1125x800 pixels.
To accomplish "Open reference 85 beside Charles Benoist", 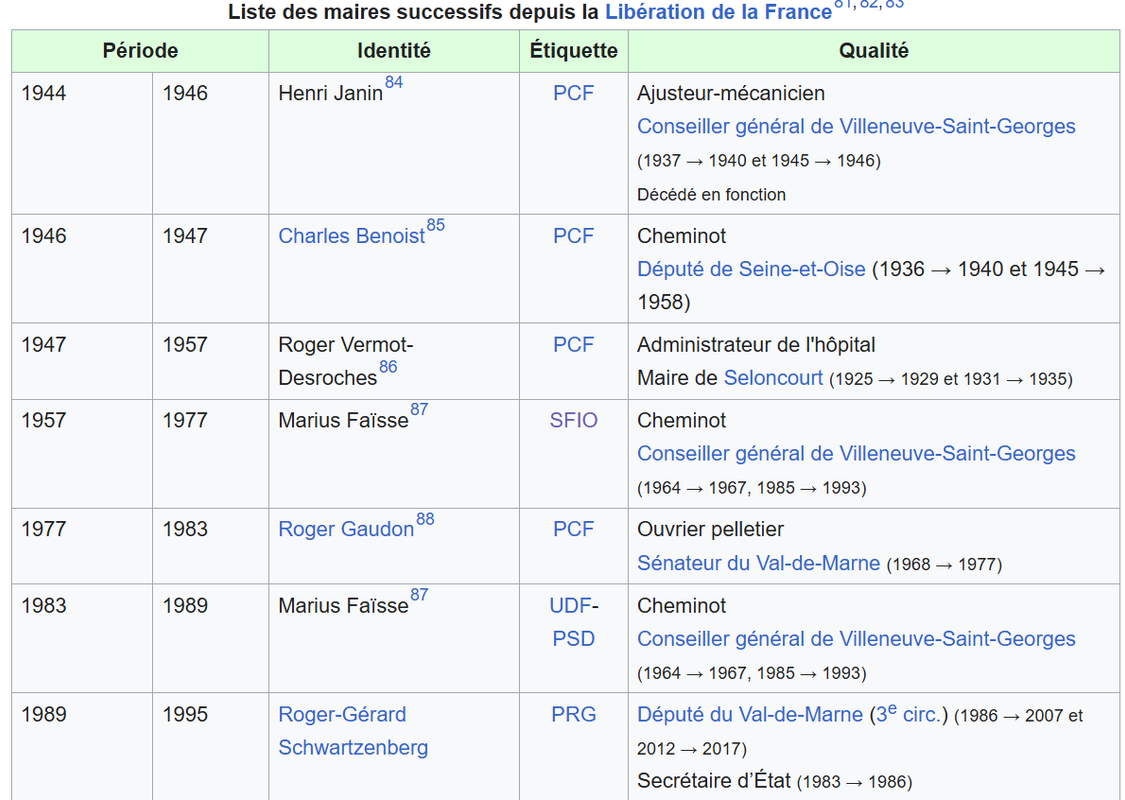I will (436, 225).
